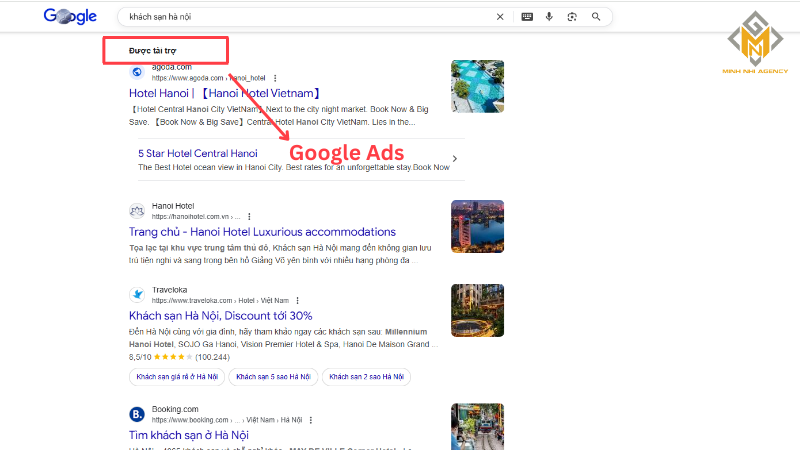
Task: Click the 'Được tài trợ' sponsored label
Action: 153,51
